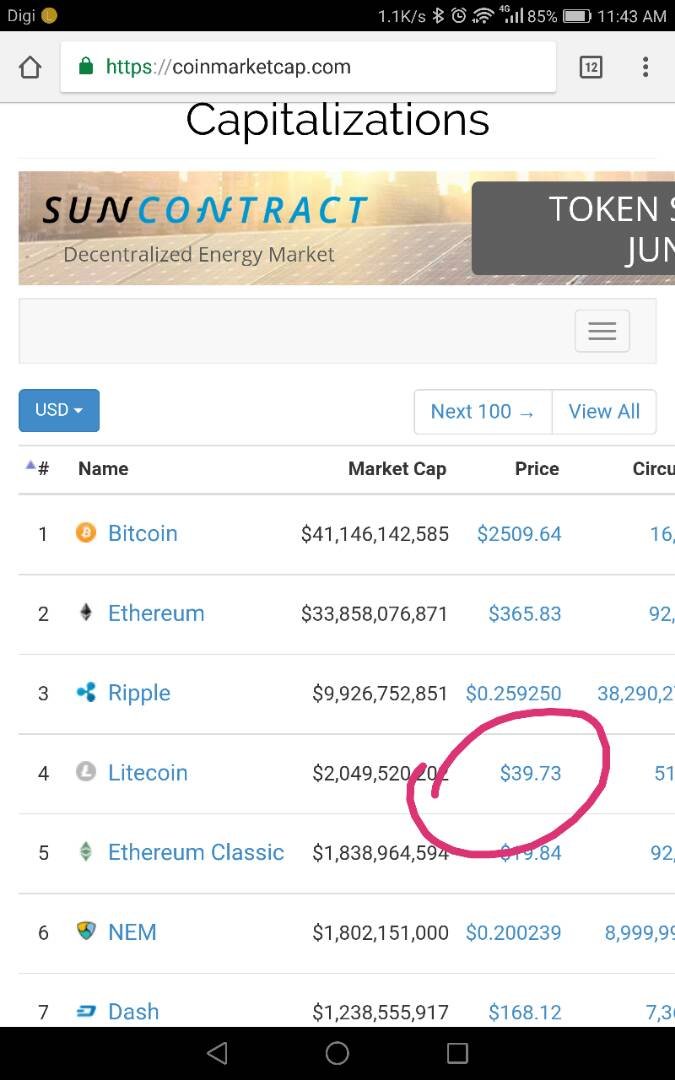675x1080 pixels.
Task: Tap the SunContract banner advertisement
Action: click(346, 228)
